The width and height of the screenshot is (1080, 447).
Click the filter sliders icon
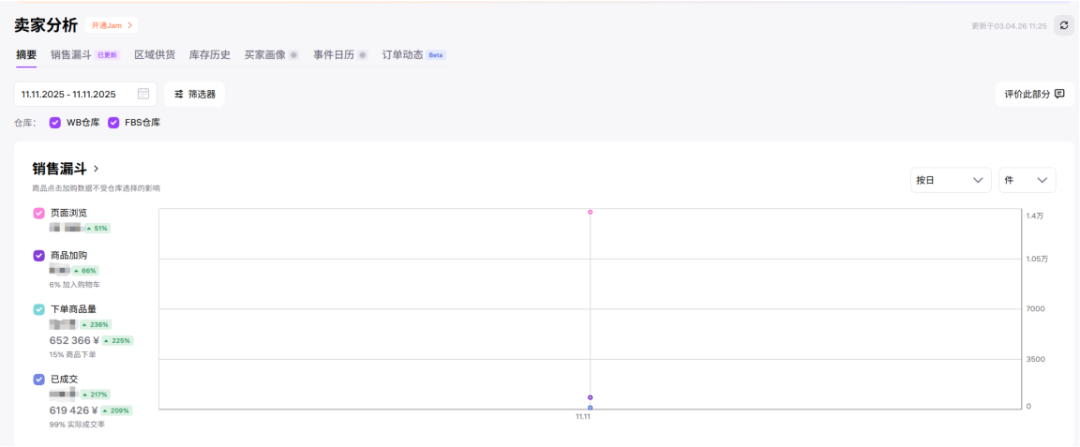coord(179,94)
